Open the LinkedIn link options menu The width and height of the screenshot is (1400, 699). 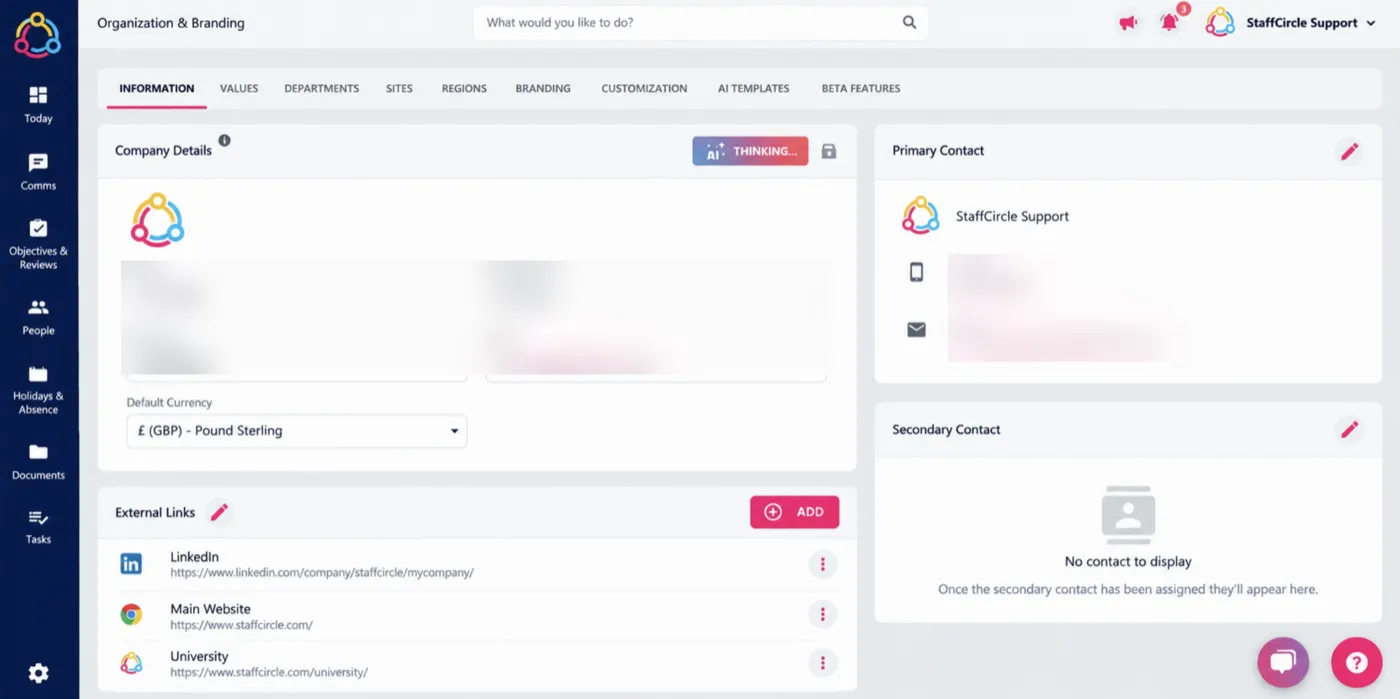[x=822, y=565]
